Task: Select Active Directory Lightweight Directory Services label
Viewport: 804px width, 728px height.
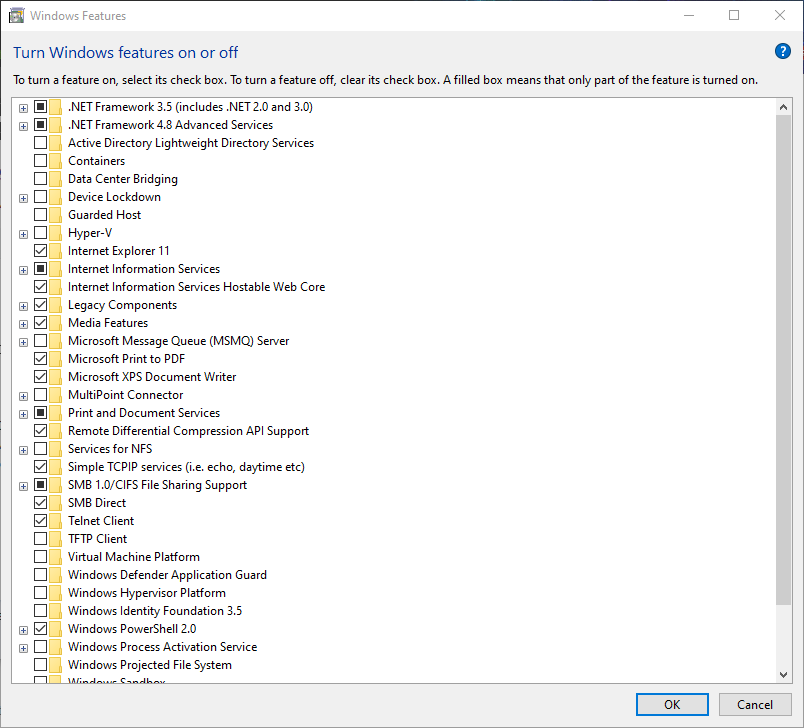Action: [x=191, y=143]
